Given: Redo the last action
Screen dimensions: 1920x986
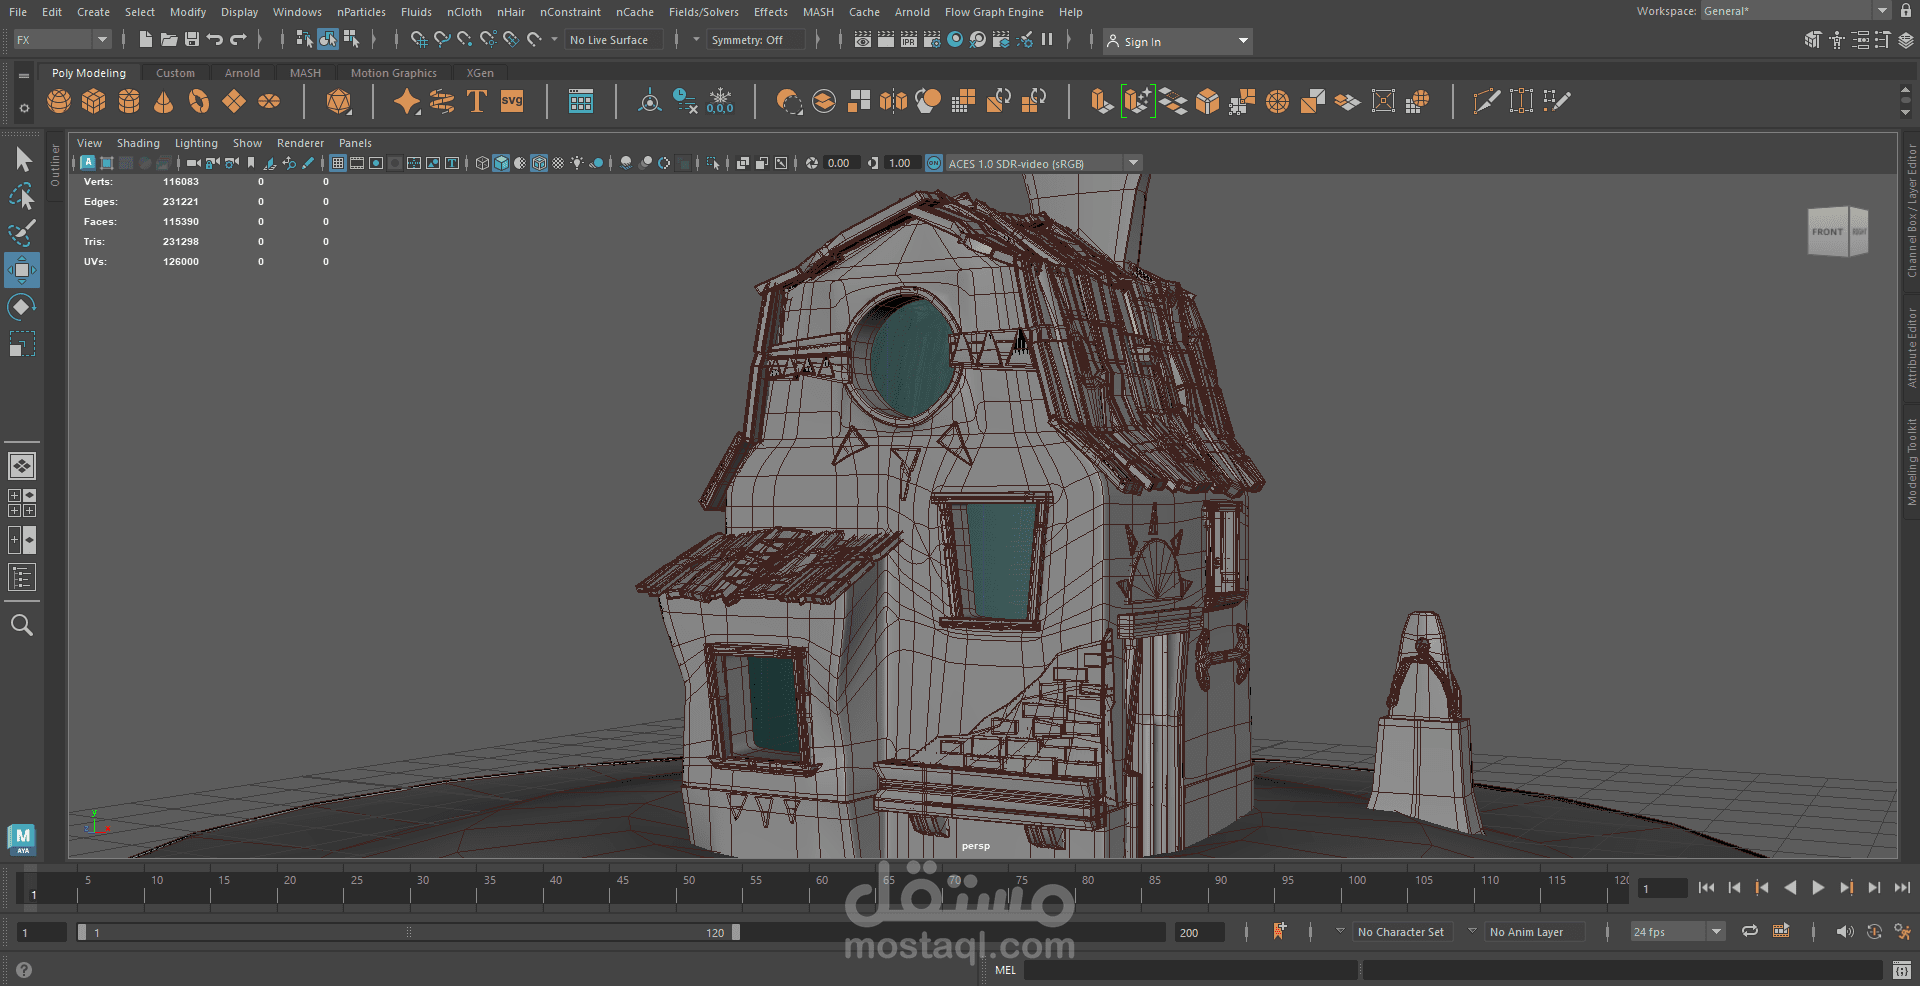Looking at the screenshot, I should point(238,40).
